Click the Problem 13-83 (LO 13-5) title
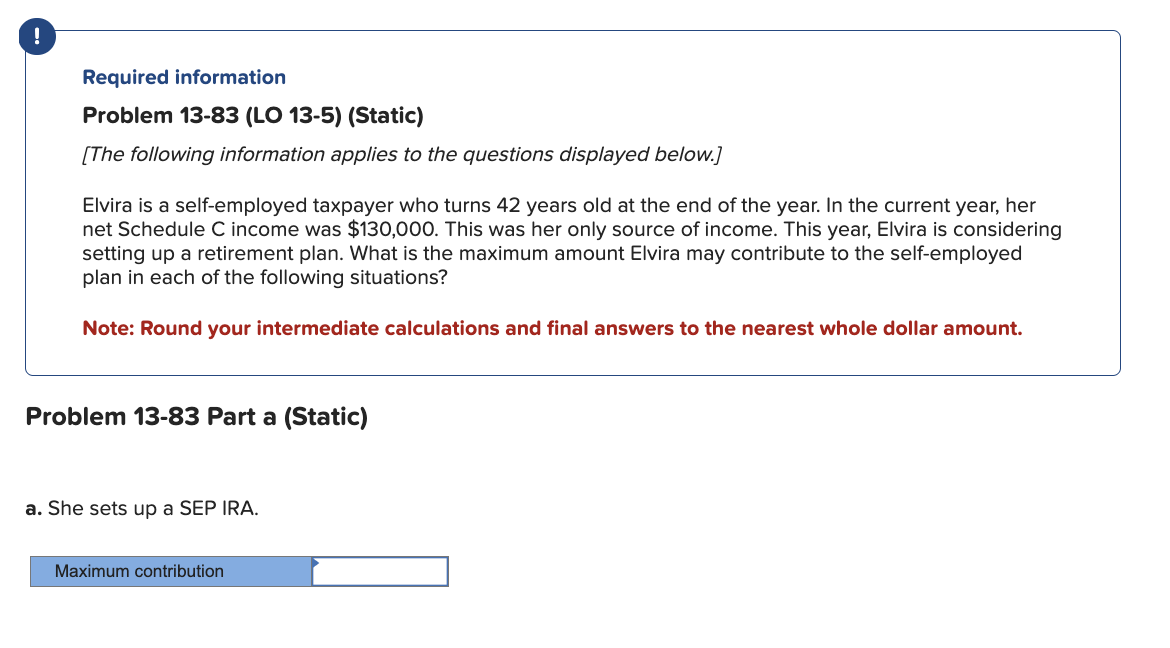This screenshot has width=1170, height=648. coord(252,115)
